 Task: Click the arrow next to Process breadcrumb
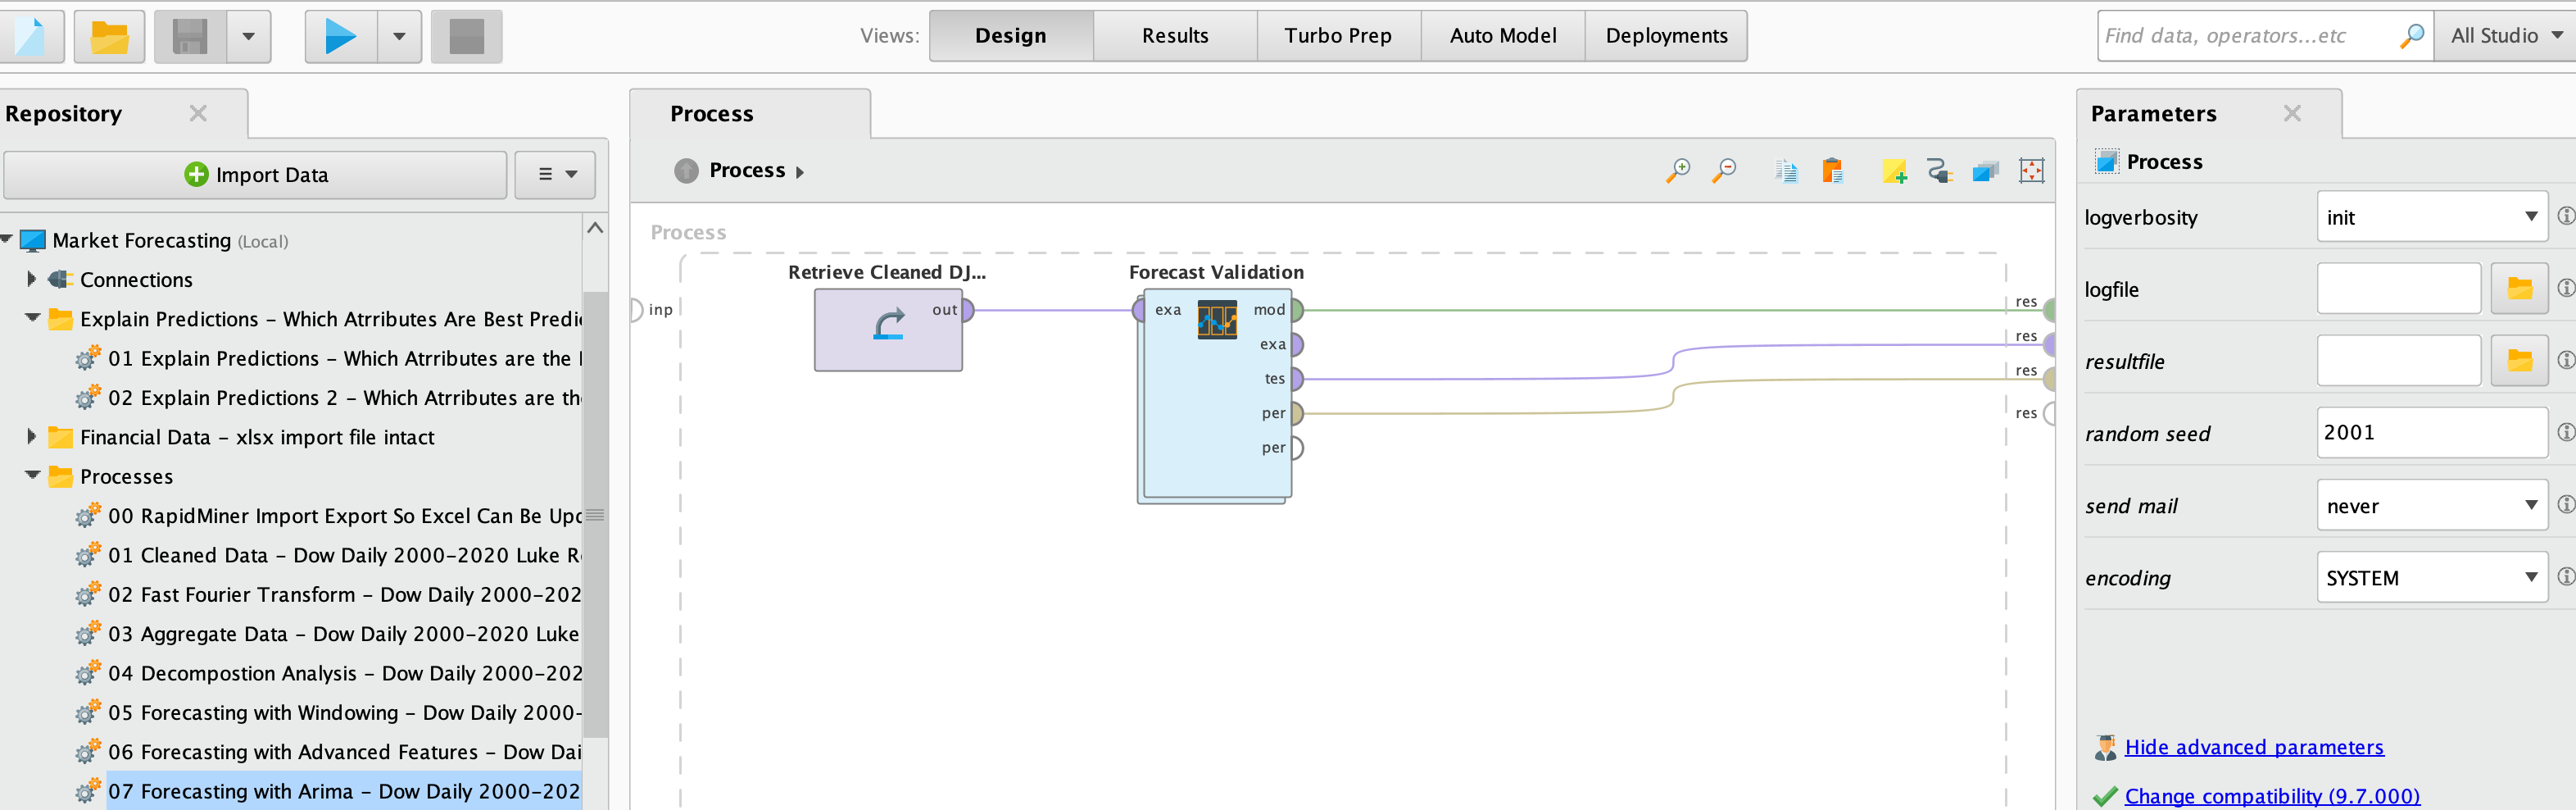(800, 172)
